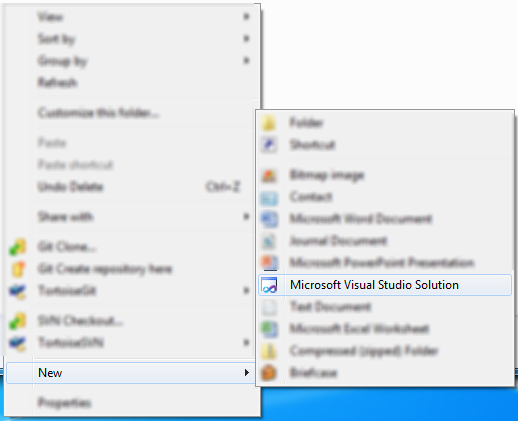Screen dimensions: 518x421
Task: Expand the Share with arrow
Action: pos(246,217)
